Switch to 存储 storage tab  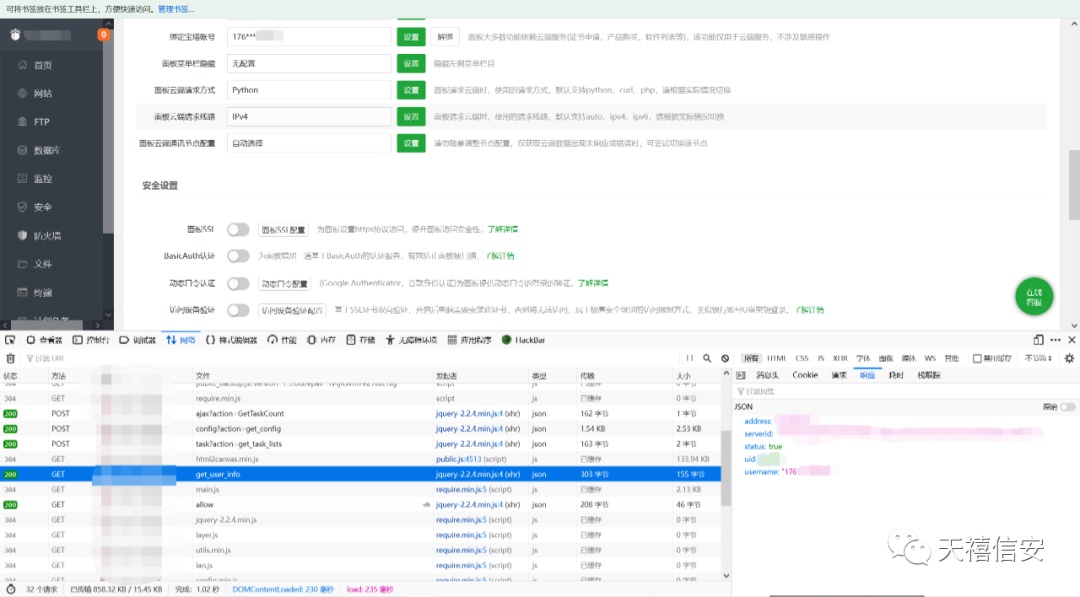pos(361,340)
